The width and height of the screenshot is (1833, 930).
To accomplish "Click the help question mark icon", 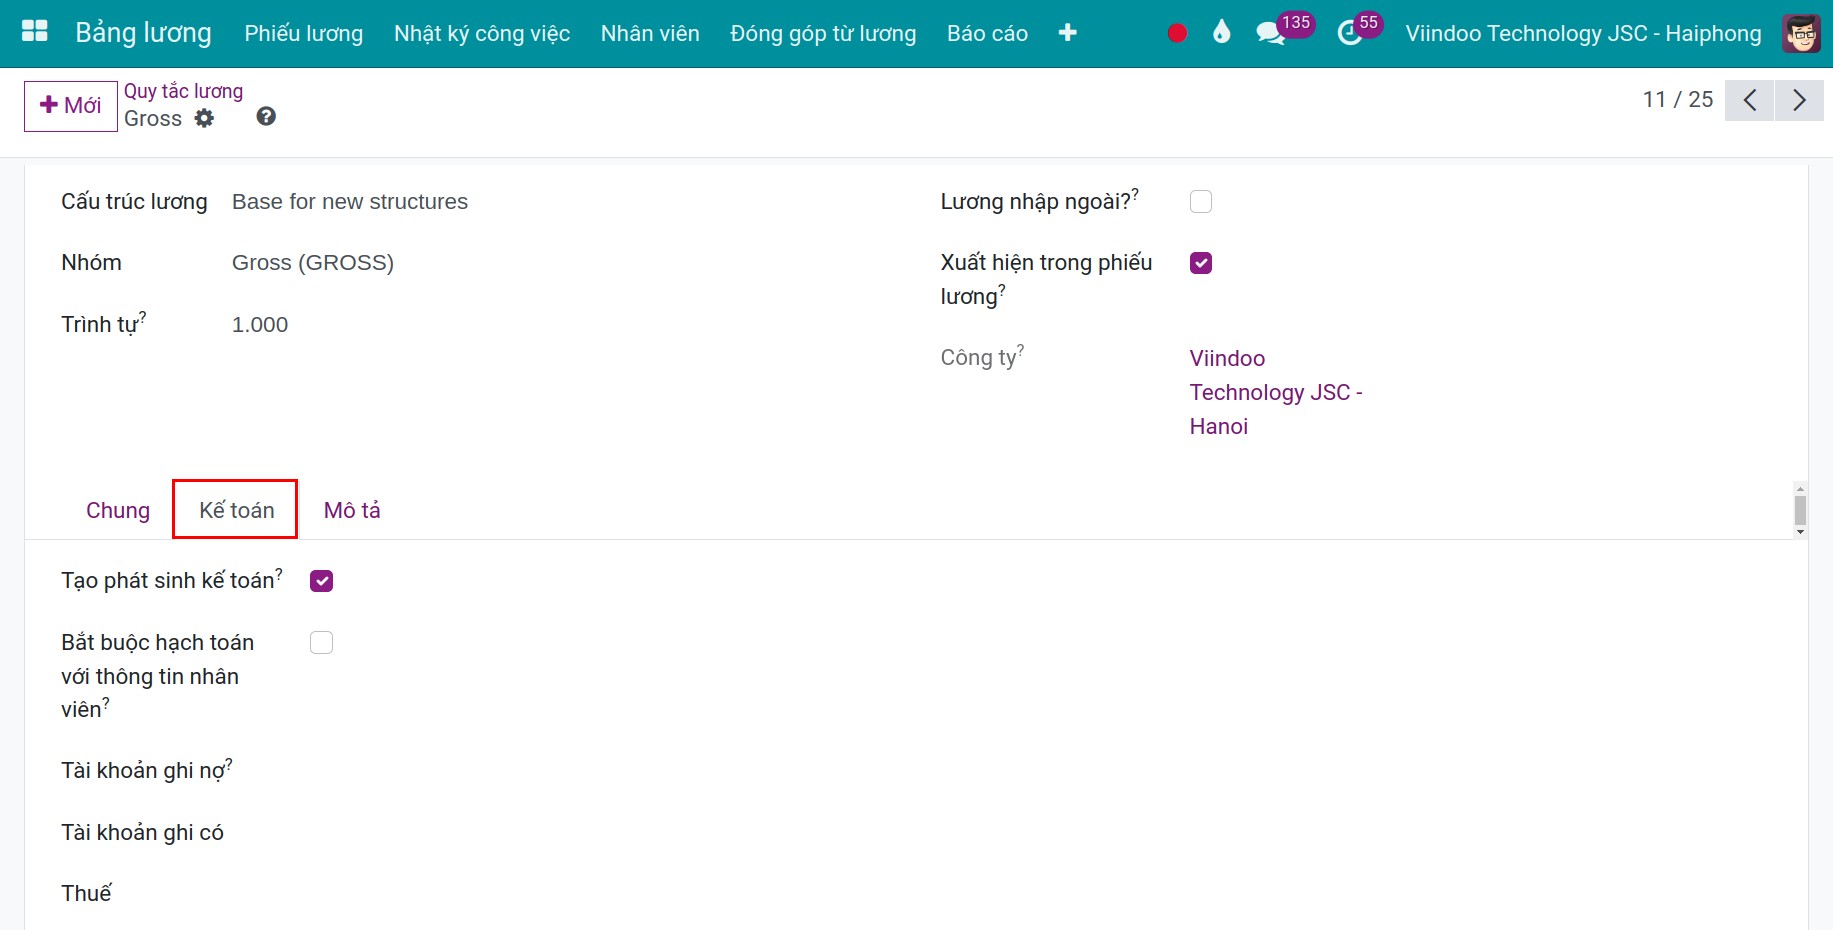I will pos(266,117).
